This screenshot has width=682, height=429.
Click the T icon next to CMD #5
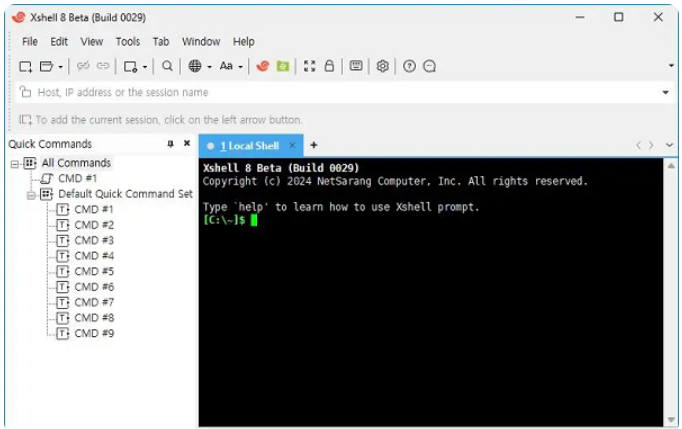(x=63, y=271)
